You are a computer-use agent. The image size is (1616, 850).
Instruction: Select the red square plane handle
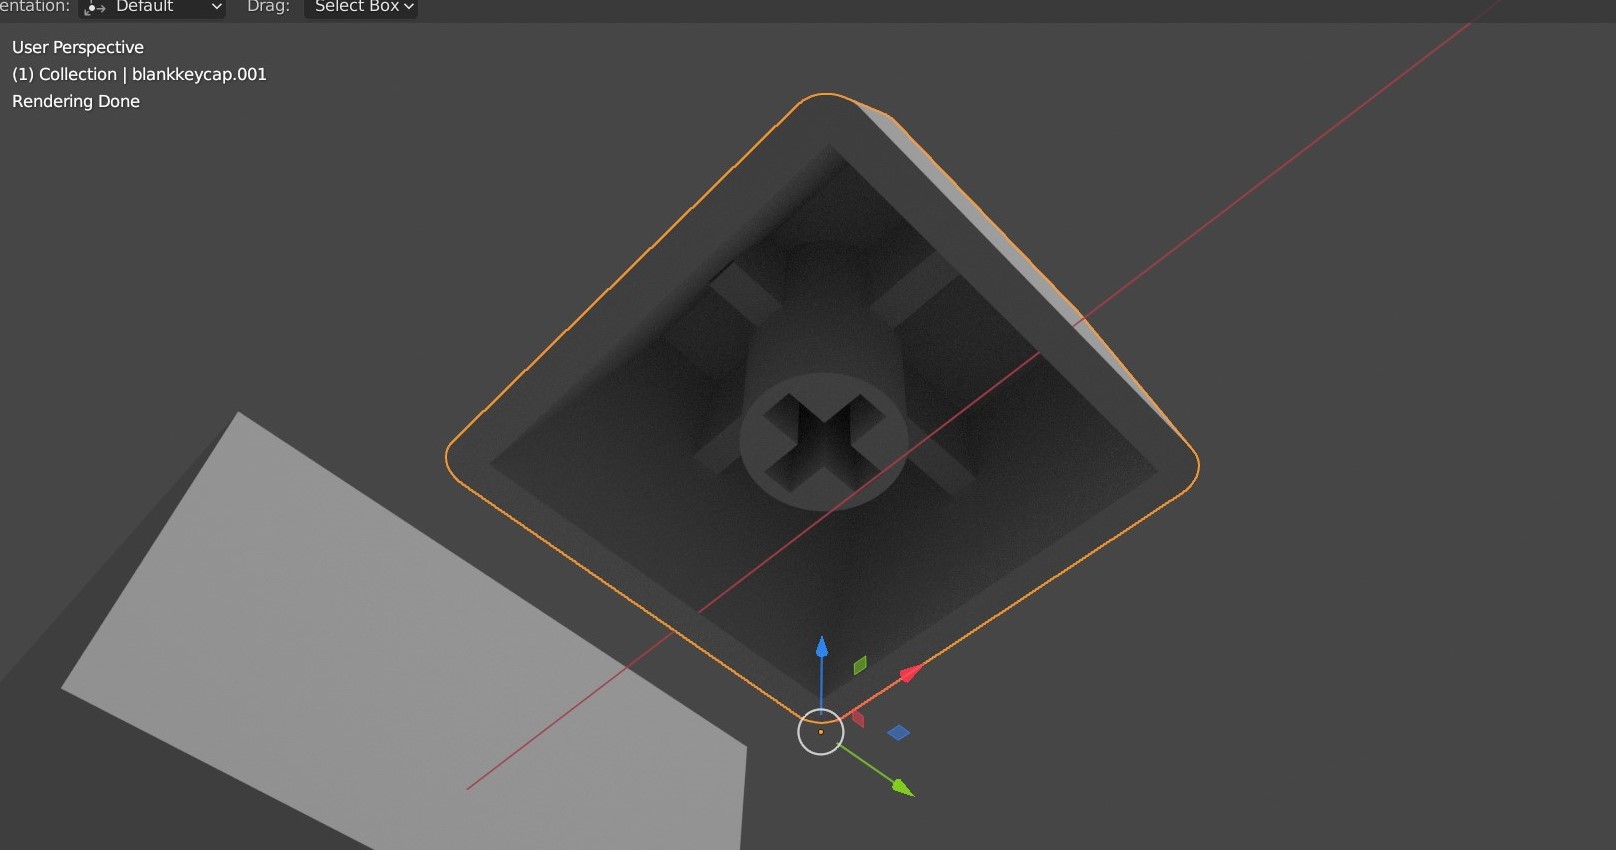tap(858, 719)
